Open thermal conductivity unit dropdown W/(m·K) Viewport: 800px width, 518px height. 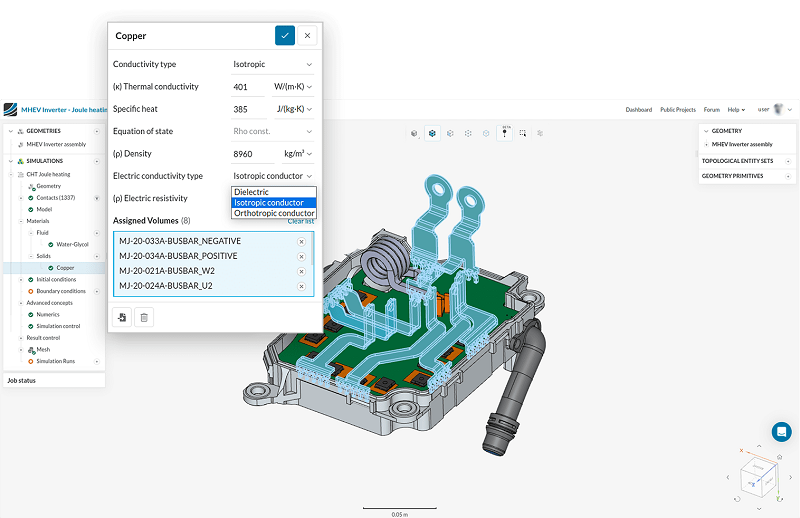pos(293,87)
